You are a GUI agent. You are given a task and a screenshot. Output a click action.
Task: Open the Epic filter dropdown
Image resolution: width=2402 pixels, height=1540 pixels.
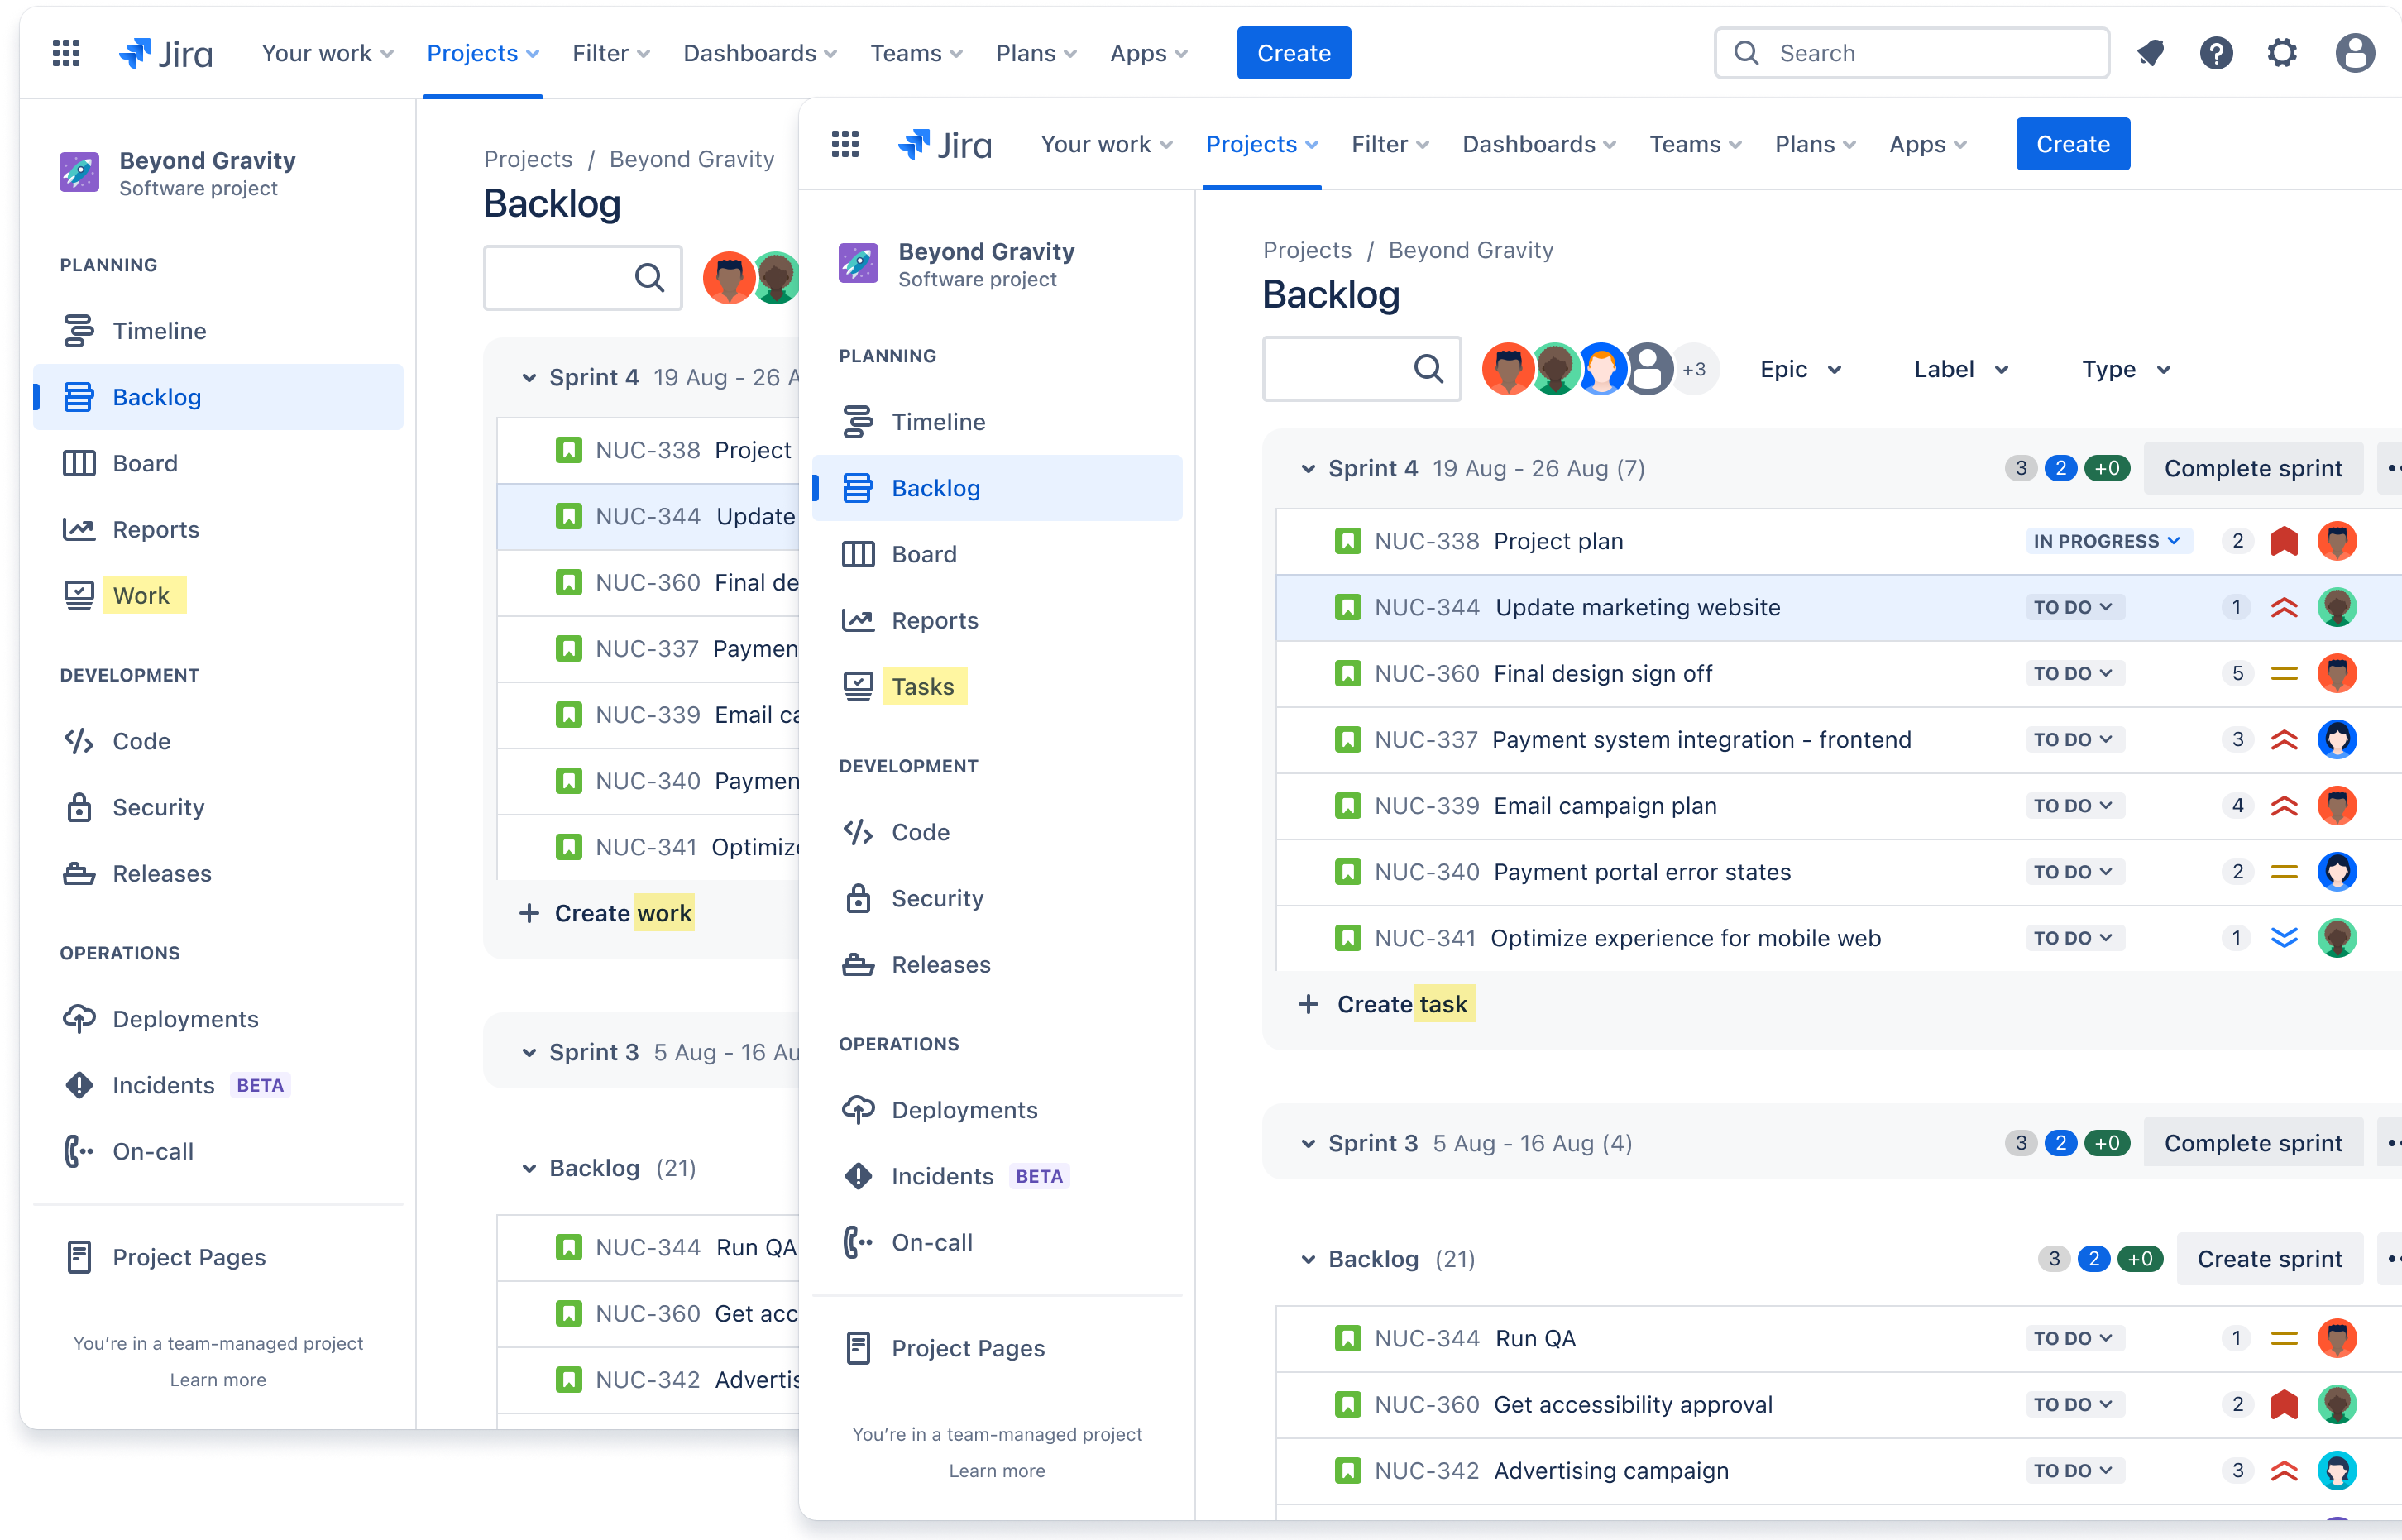(1799, 369)
